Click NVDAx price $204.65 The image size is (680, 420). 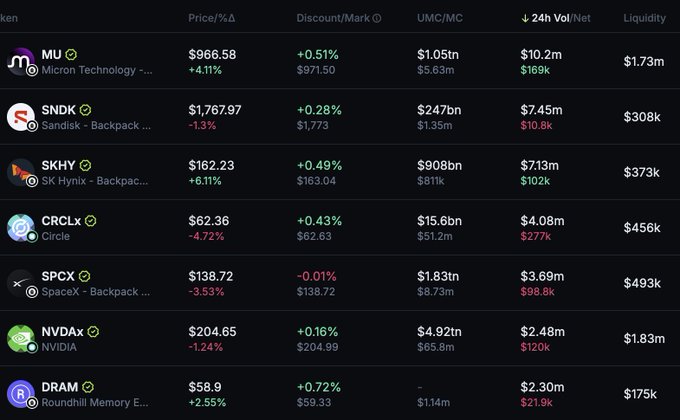coord(212,332)
